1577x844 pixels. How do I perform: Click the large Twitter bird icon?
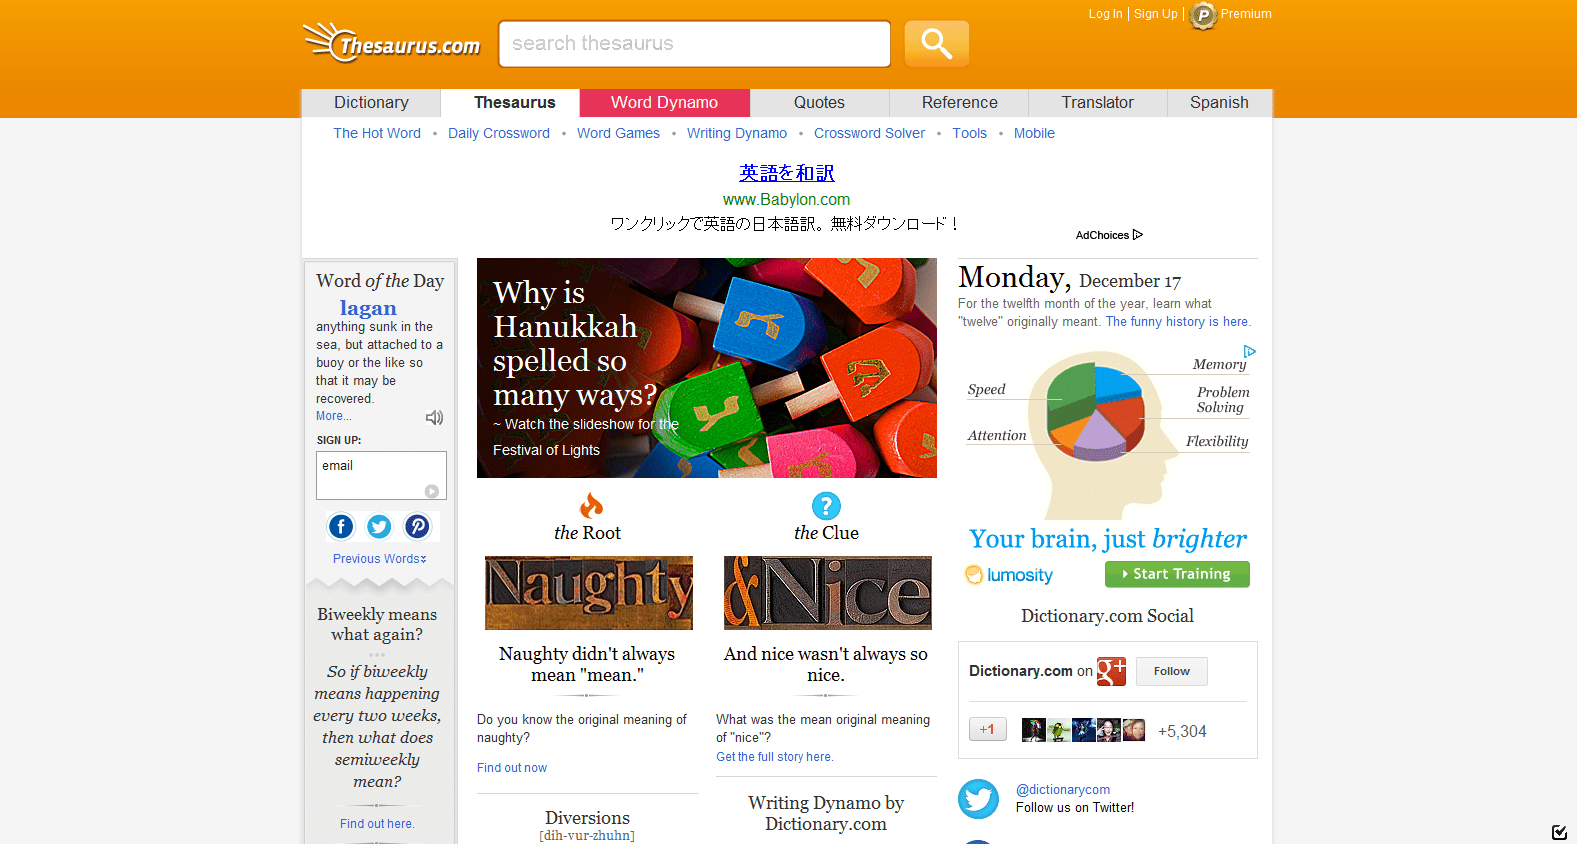pyautogui.click(x=978, y=799)
